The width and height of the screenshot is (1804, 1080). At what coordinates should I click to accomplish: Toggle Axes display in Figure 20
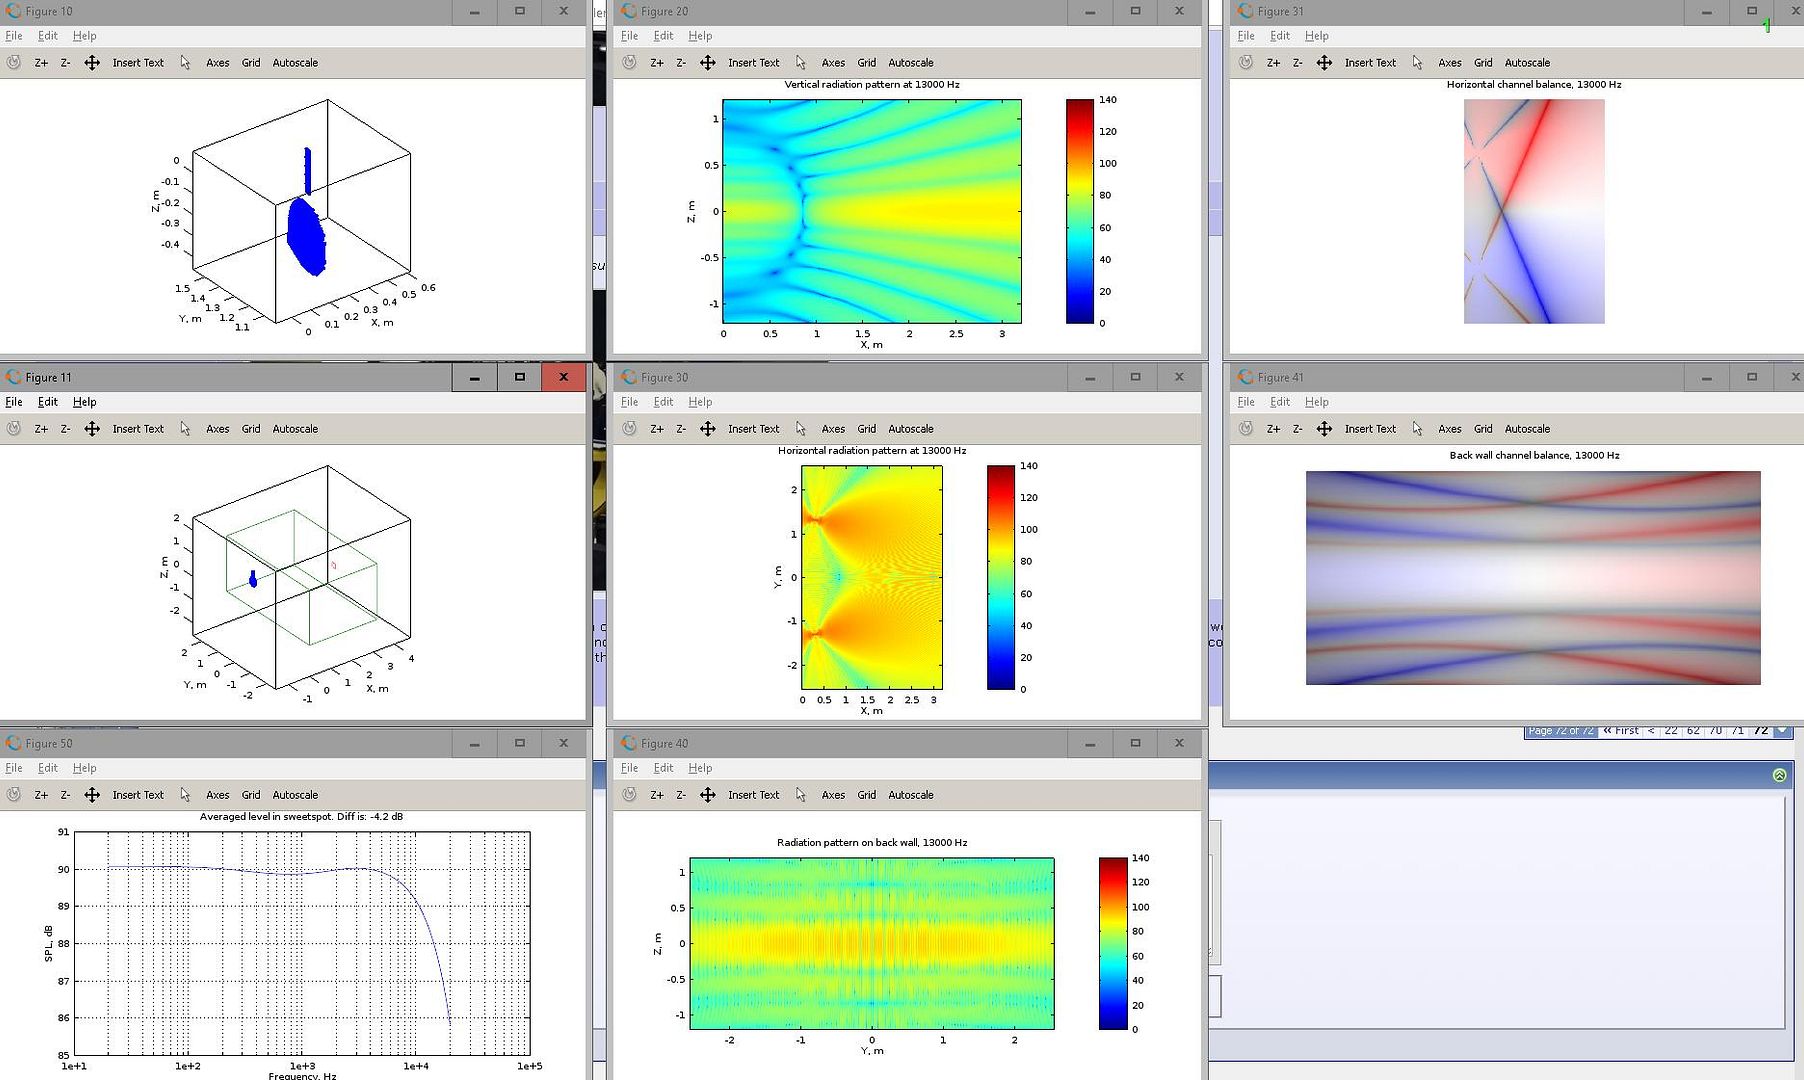pyautogui.click(x=833, y=63)
